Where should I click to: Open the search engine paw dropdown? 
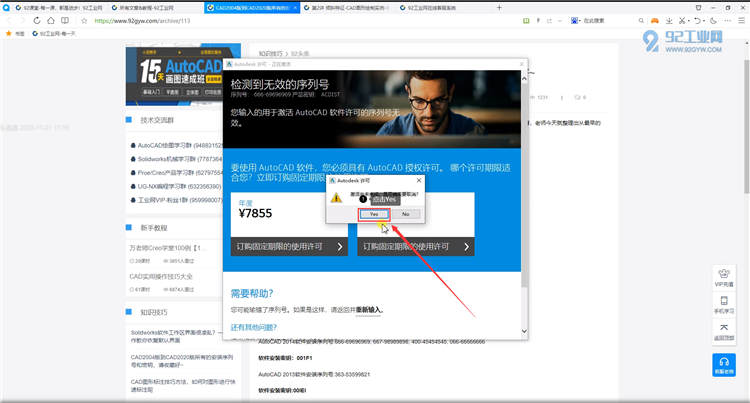pyautogui.click(x=575, y=21)
